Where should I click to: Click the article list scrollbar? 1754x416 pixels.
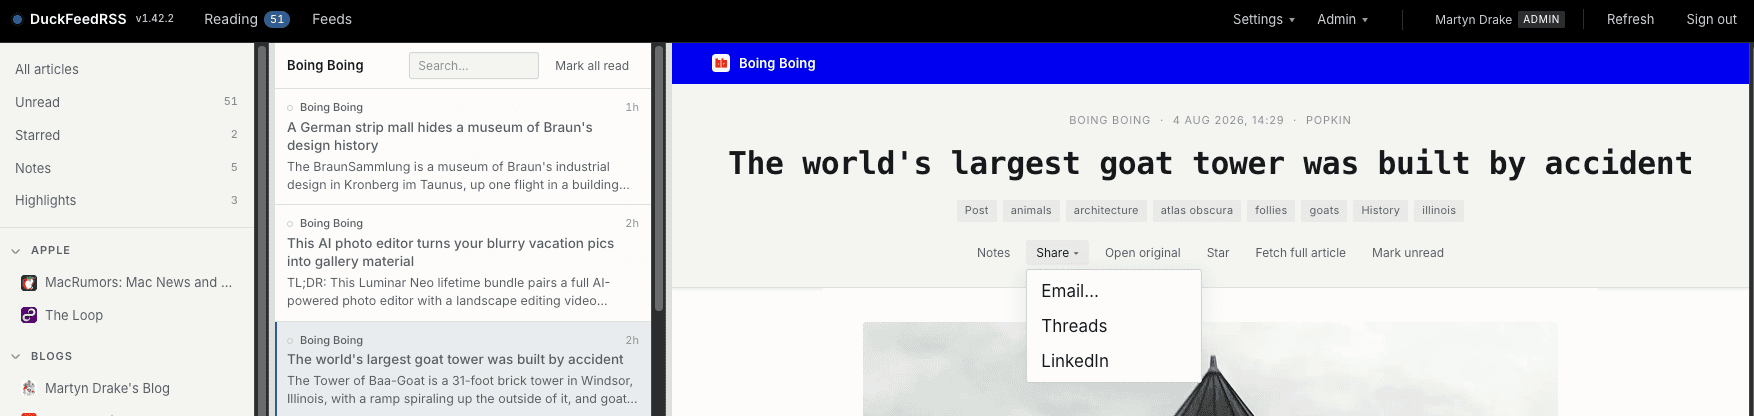click(659, 178)
